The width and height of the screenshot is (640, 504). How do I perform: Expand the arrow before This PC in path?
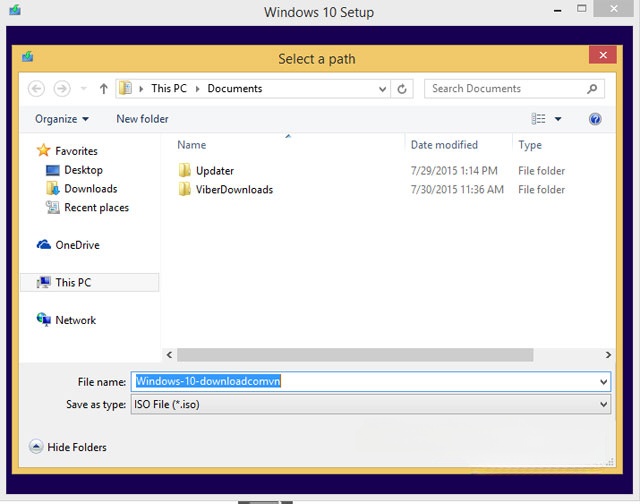coord(141,89)
